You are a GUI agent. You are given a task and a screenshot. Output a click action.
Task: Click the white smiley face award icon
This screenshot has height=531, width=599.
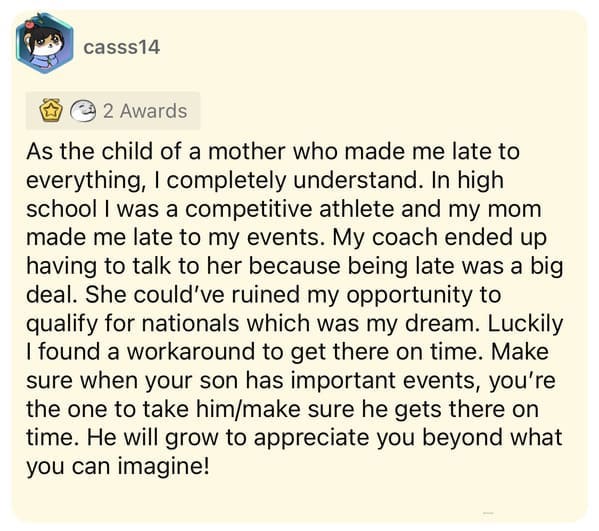[83, 111]
